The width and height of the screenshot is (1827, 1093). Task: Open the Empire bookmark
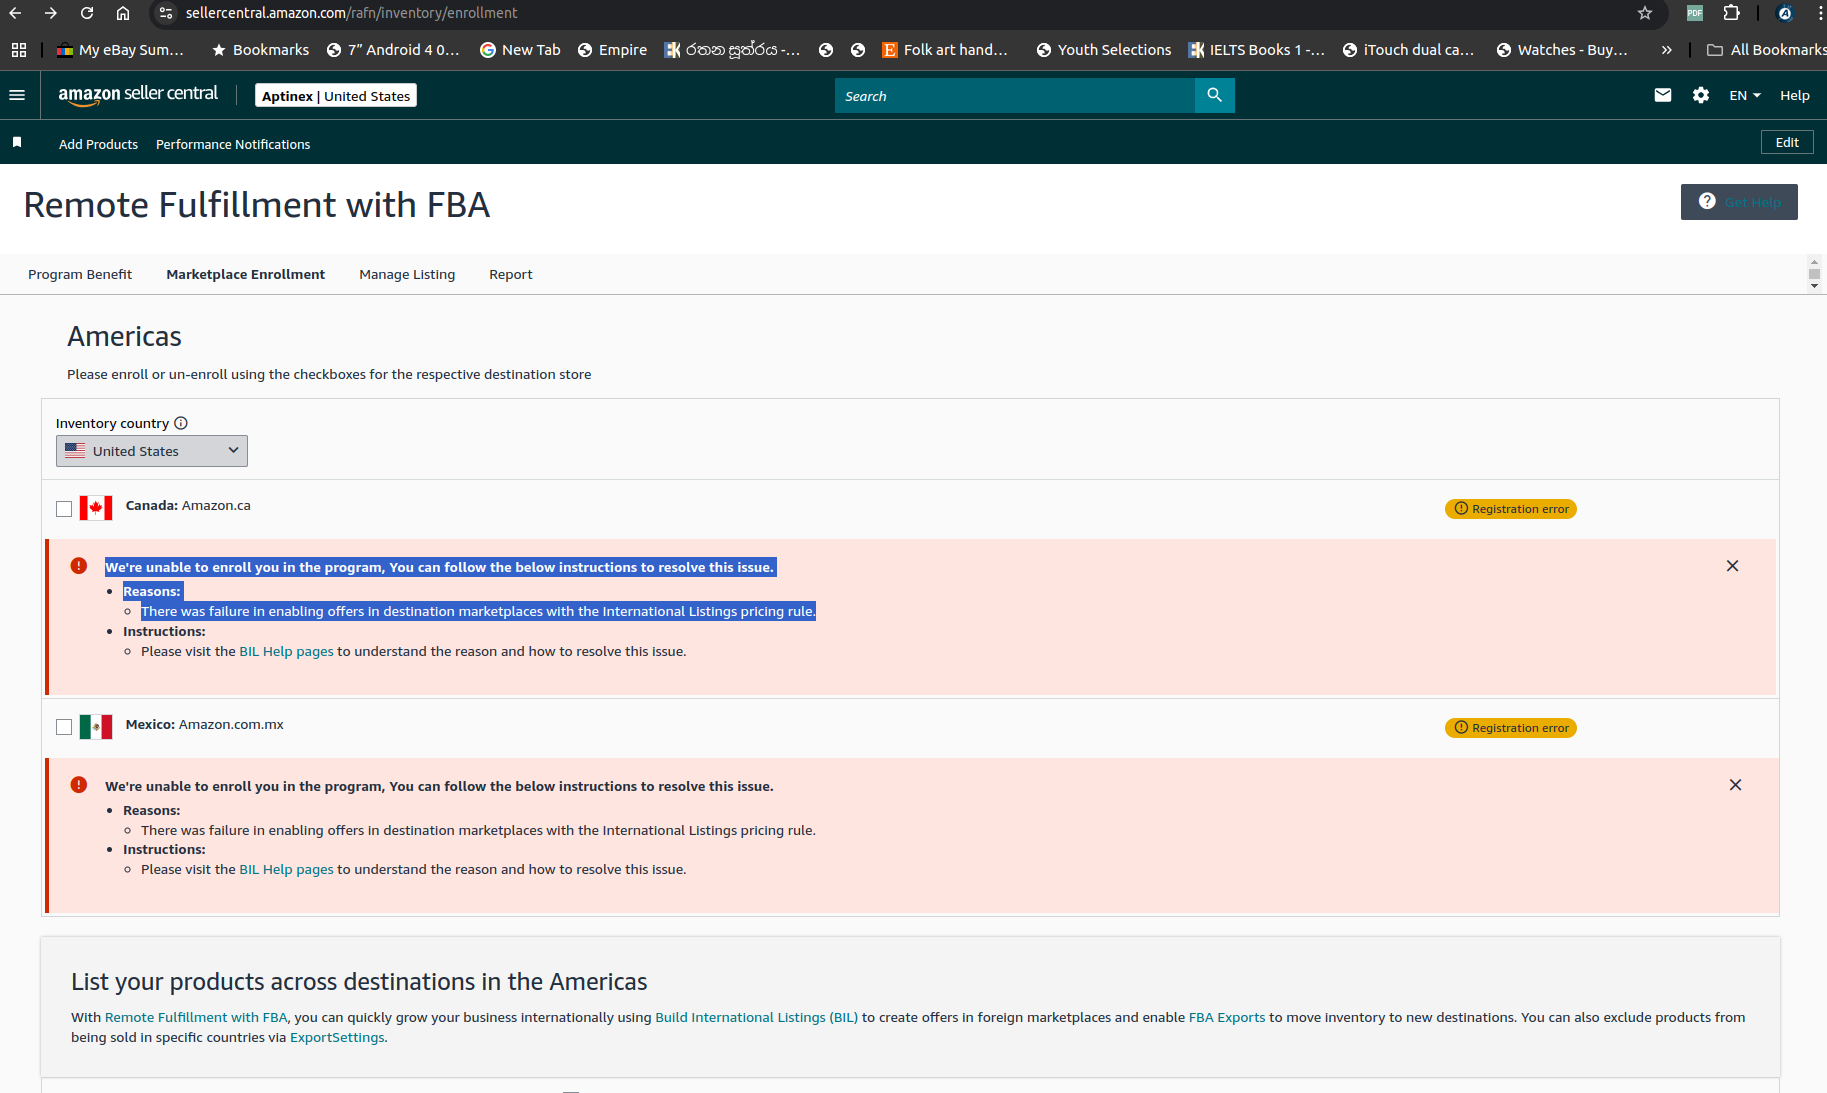pos(612,49)
